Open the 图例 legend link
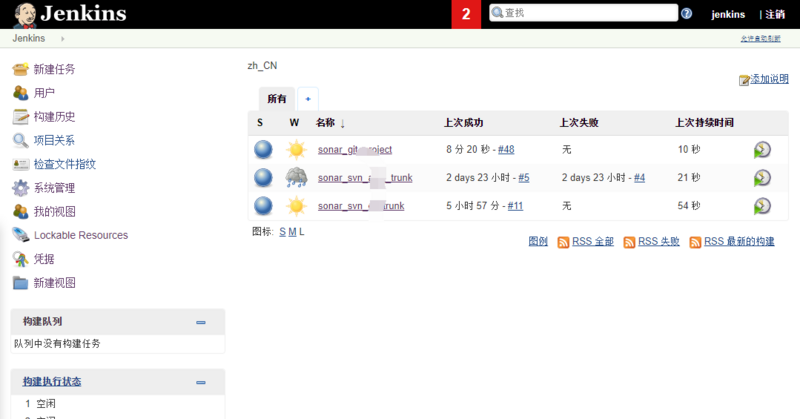 point(538,241)
